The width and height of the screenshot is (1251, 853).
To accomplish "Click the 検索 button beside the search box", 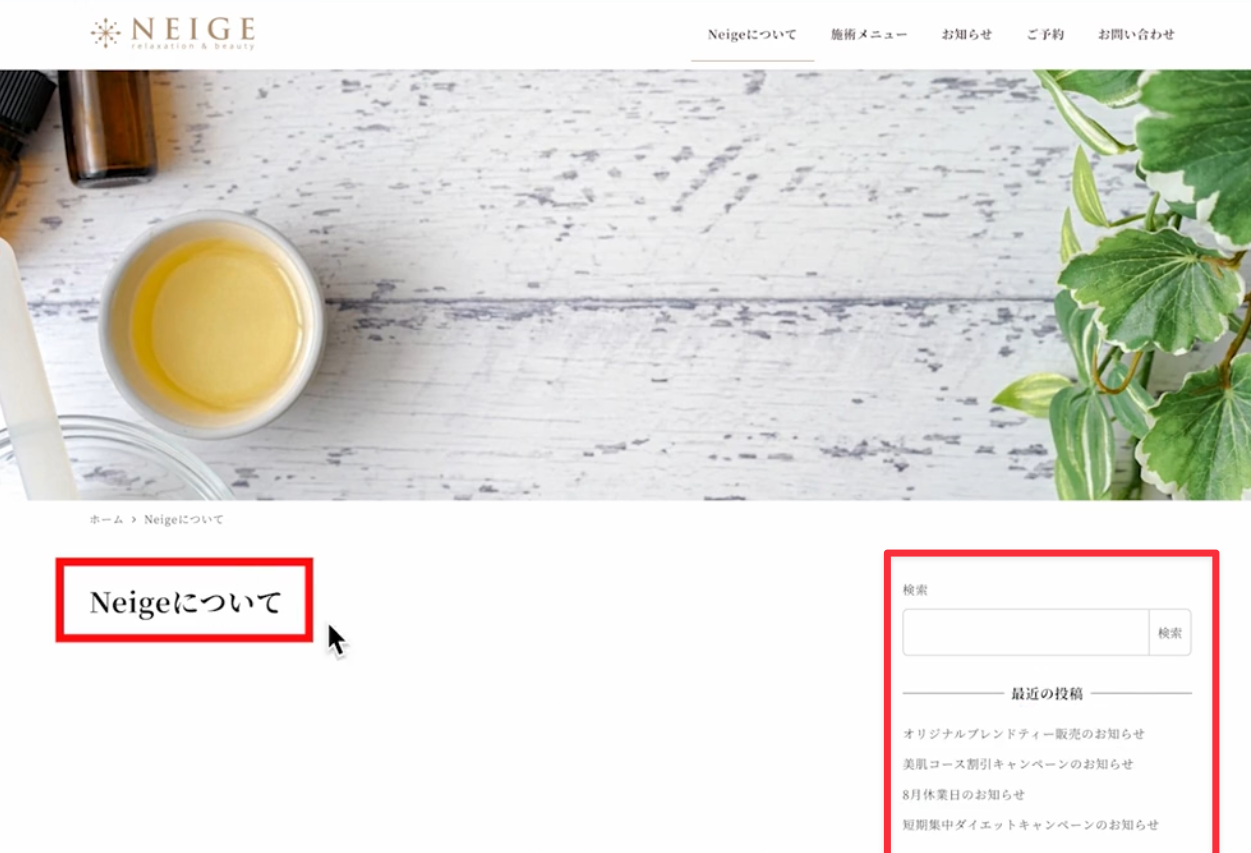I will click(1170, 632).
